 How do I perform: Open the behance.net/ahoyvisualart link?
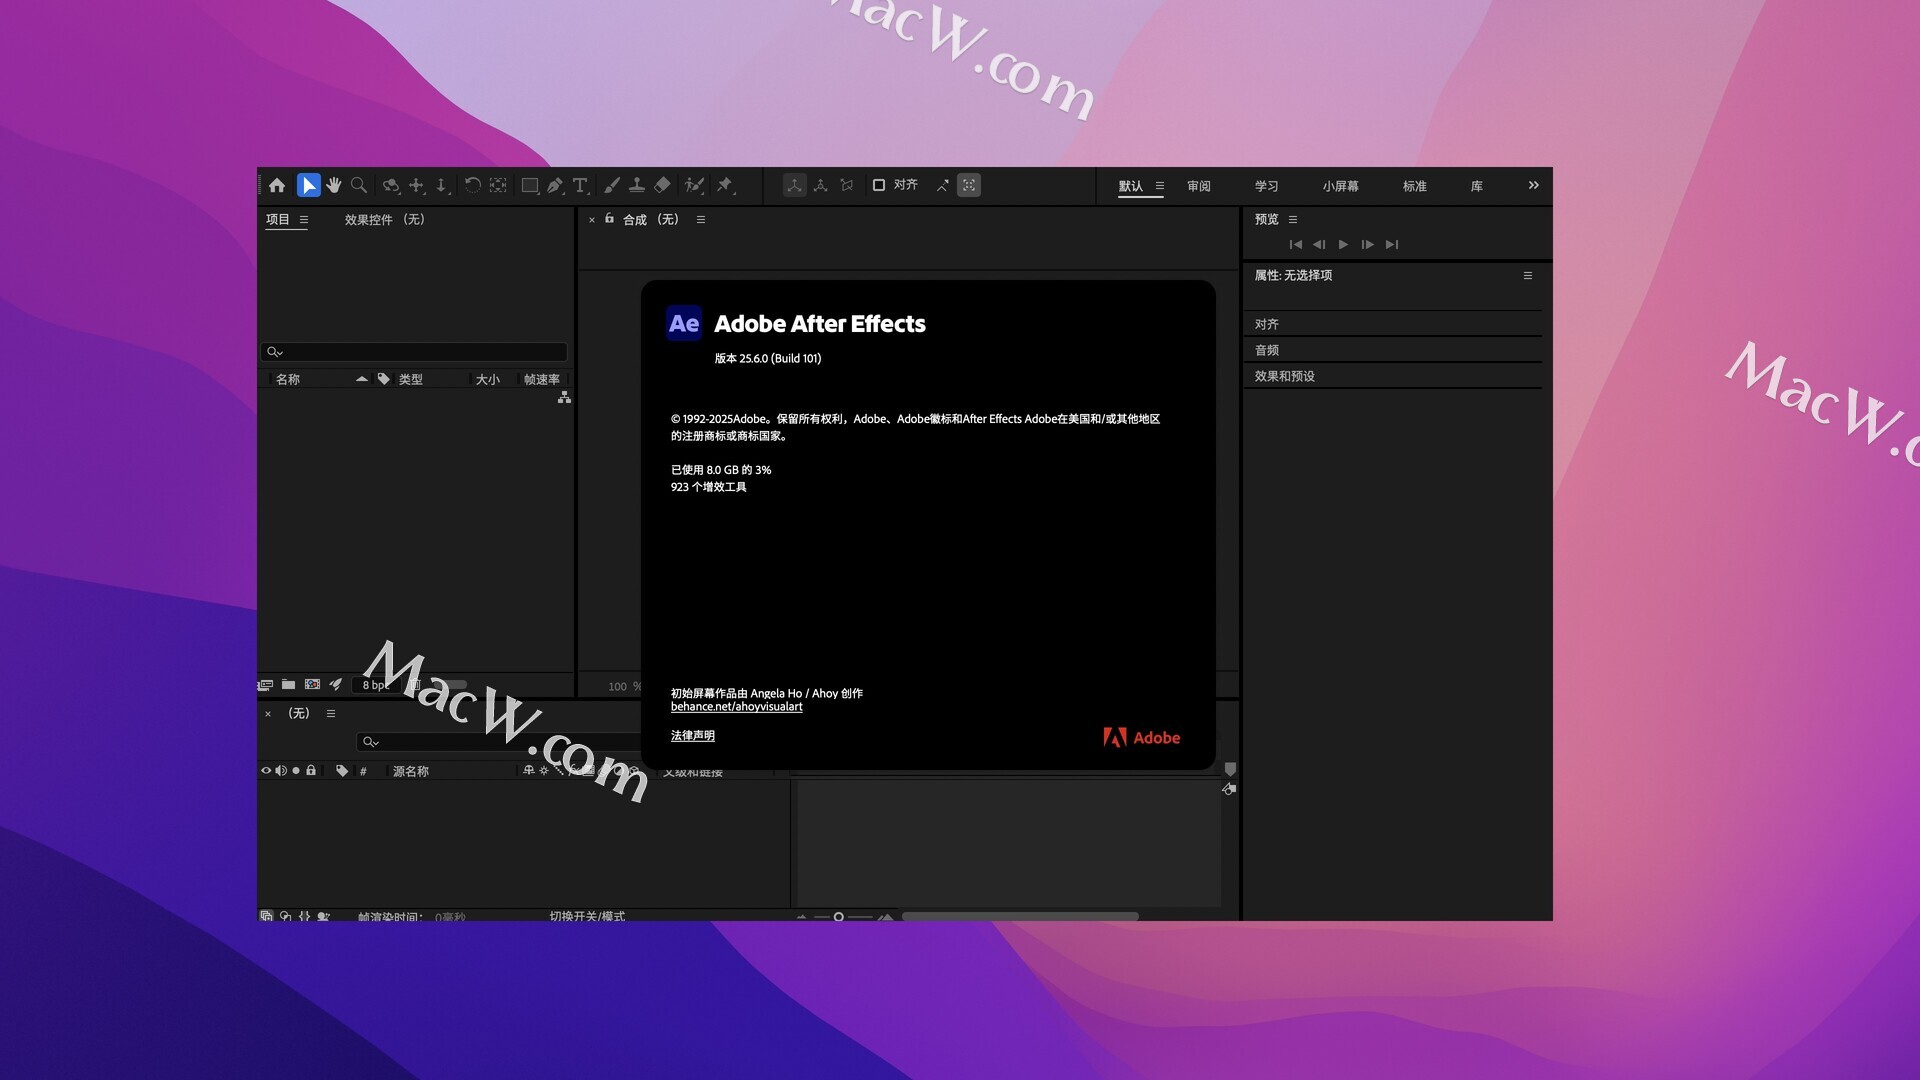point(736,707)
